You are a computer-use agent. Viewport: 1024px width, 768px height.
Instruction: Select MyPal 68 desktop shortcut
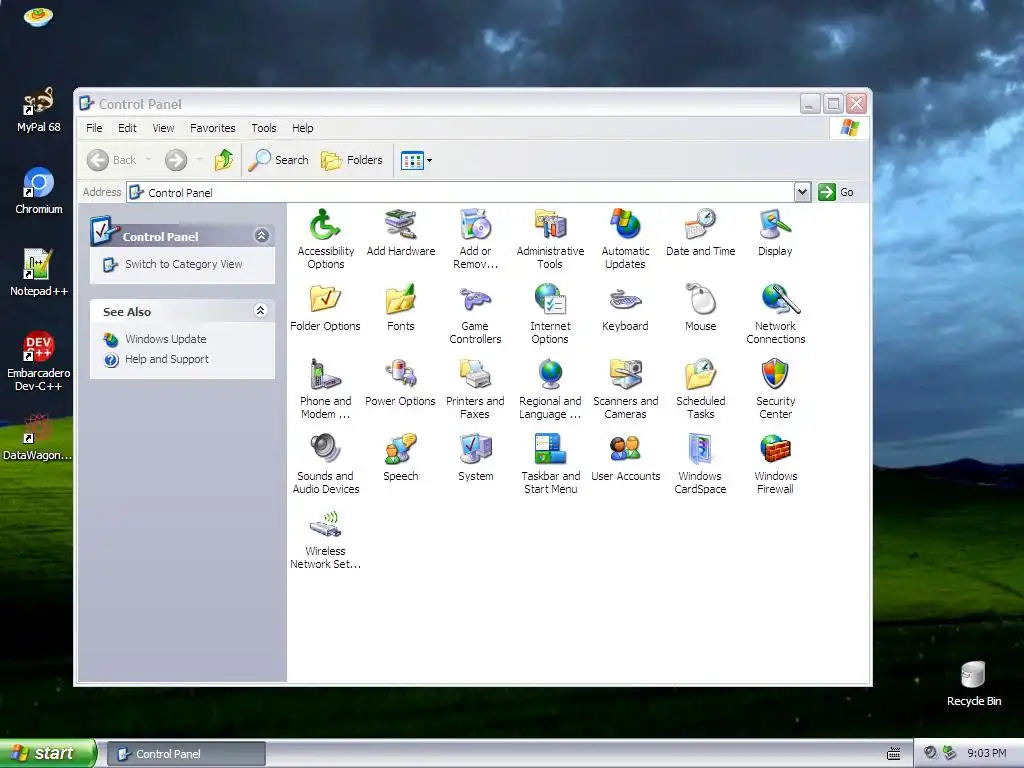point(39,110)
